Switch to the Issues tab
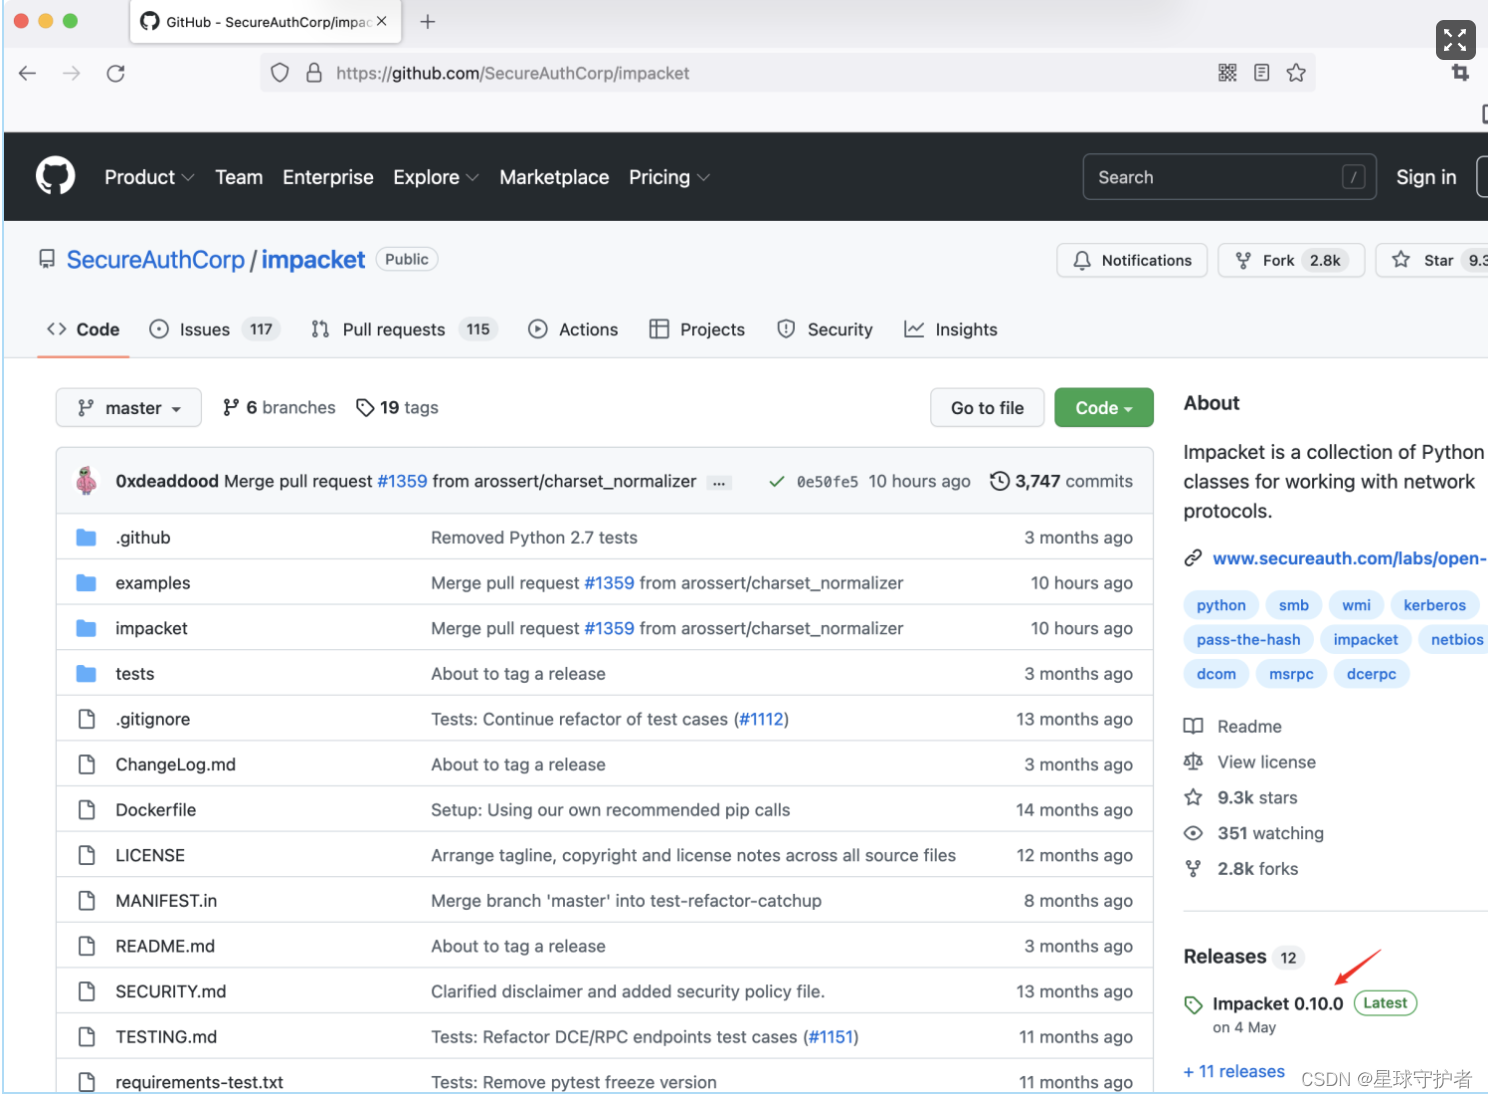The width and height of the screenshot is (1488, 1098). coord(215,329)
